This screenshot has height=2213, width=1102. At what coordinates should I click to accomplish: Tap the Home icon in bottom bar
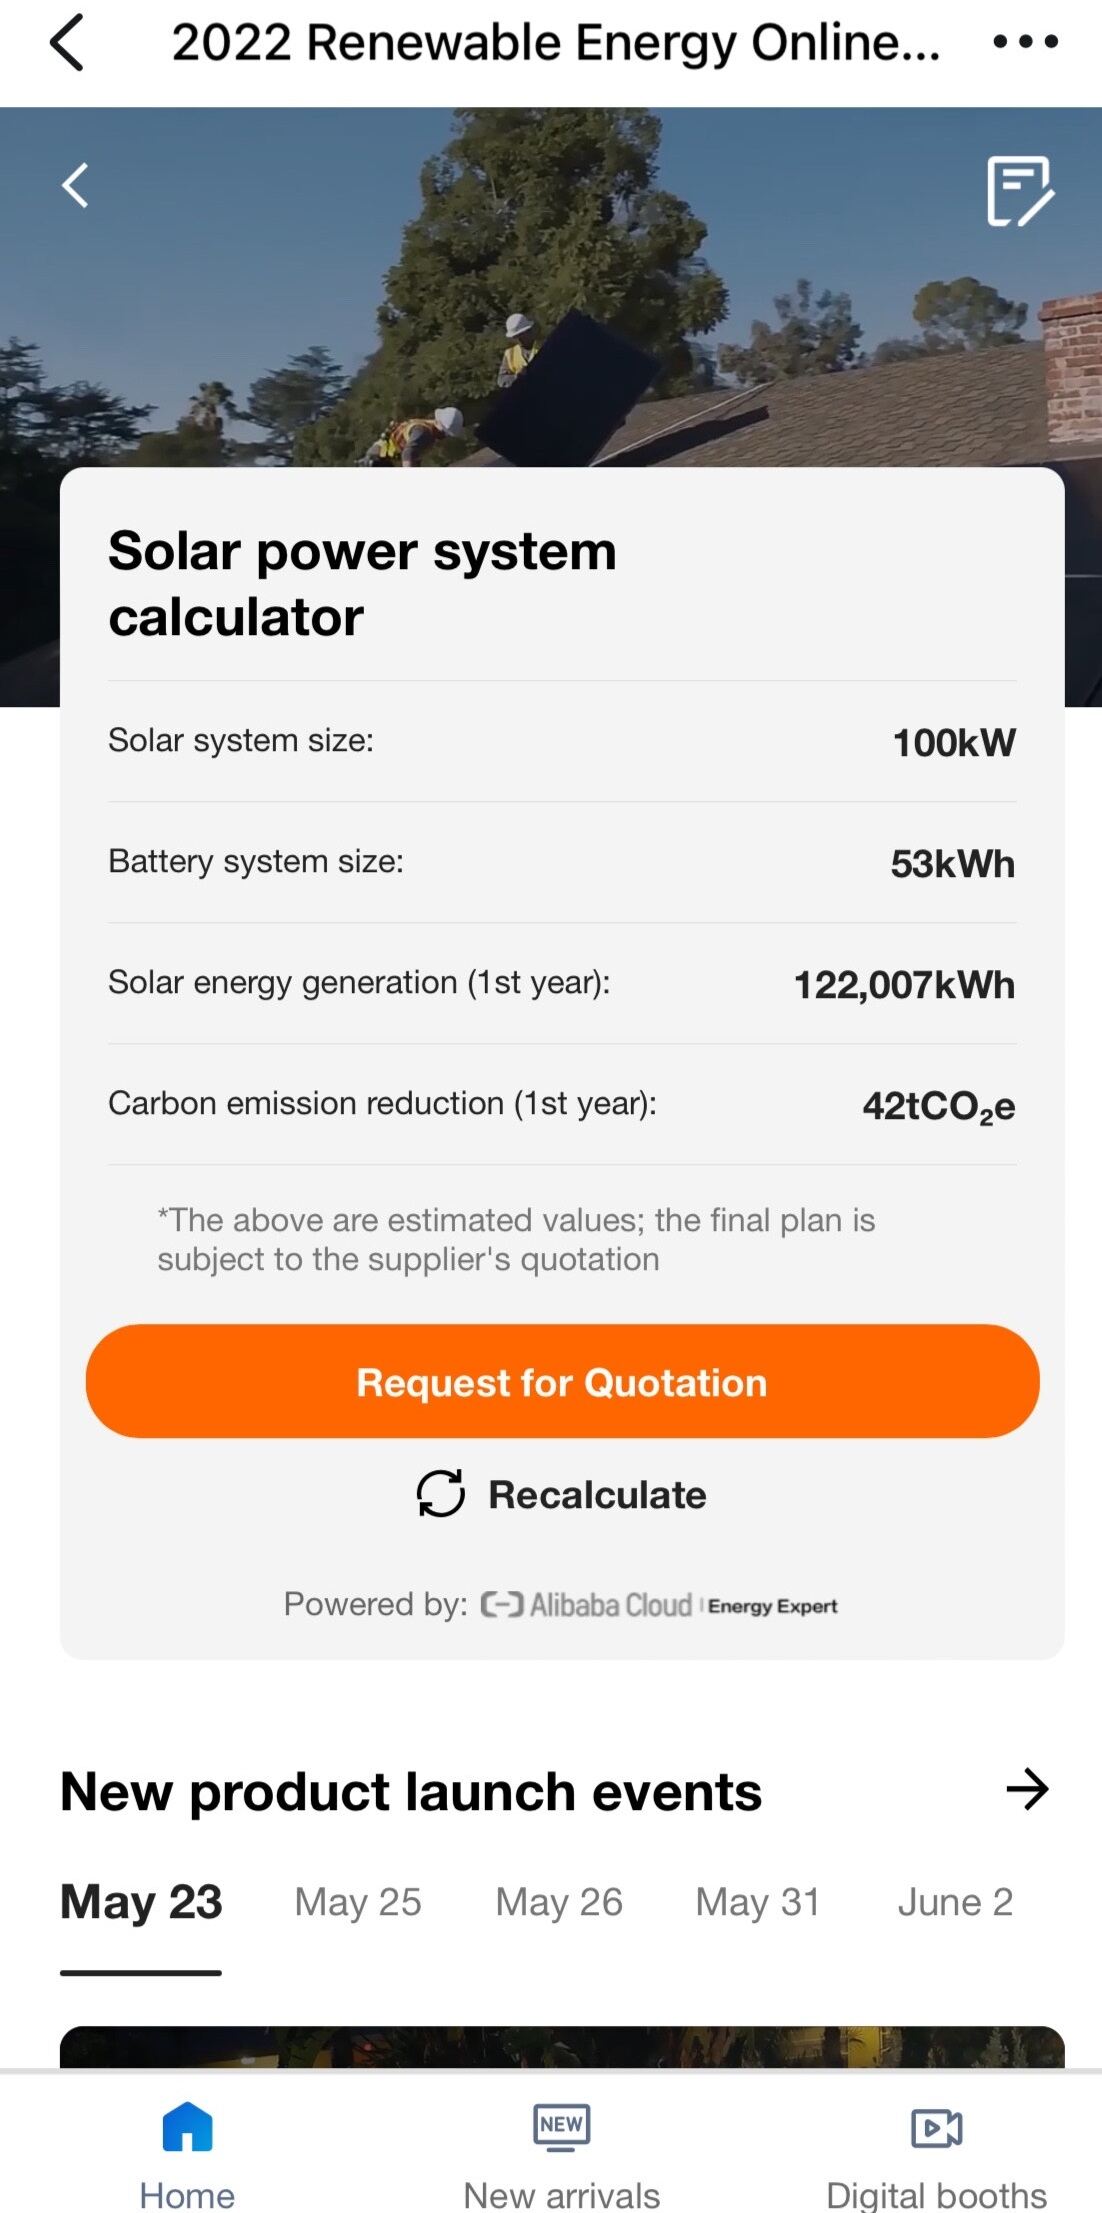click(x=187, y=2127)
